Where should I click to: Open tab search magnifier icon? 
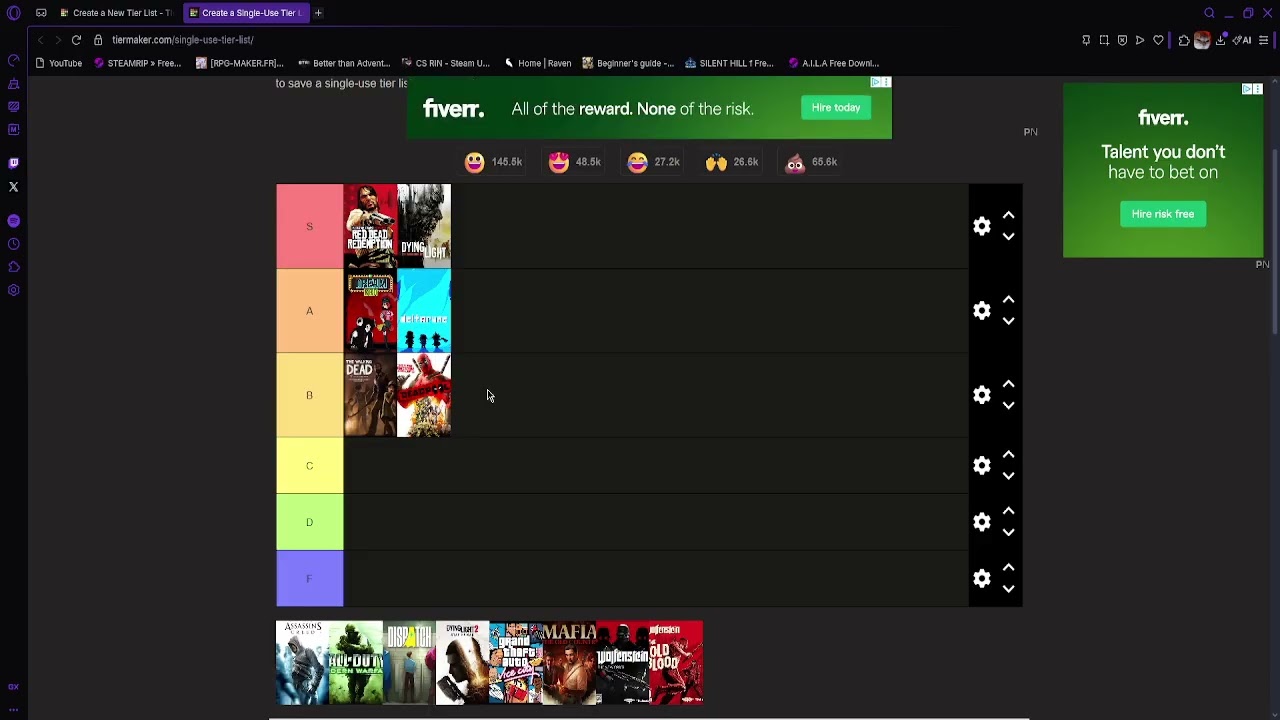click(1209, 13)
